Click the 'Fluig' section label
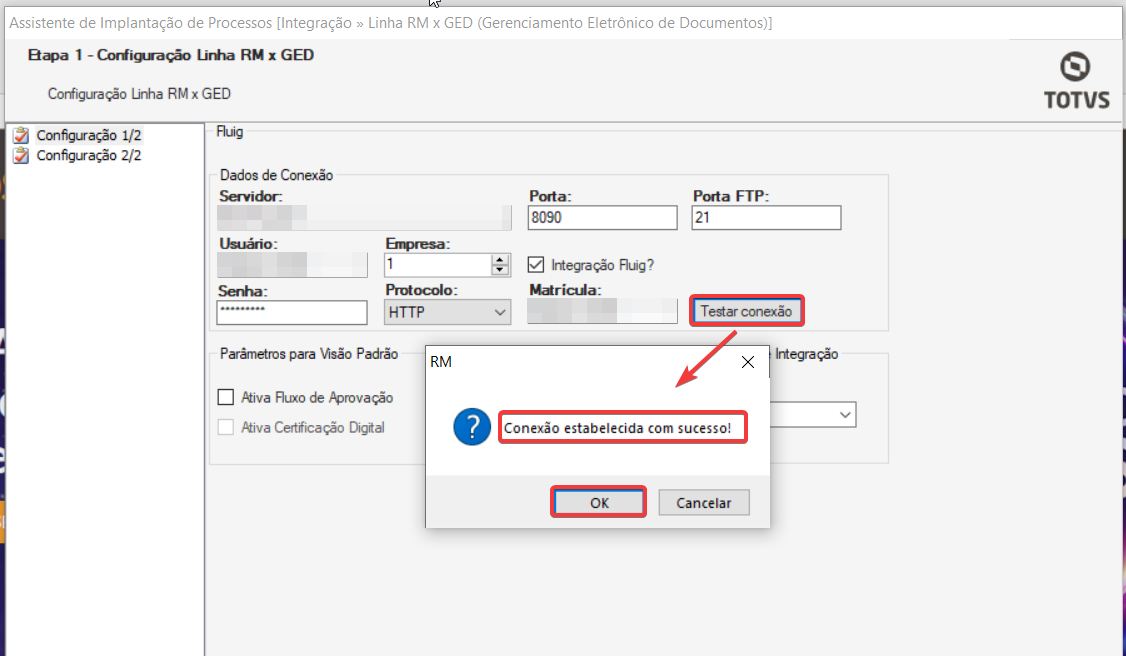 pos(230,131)
